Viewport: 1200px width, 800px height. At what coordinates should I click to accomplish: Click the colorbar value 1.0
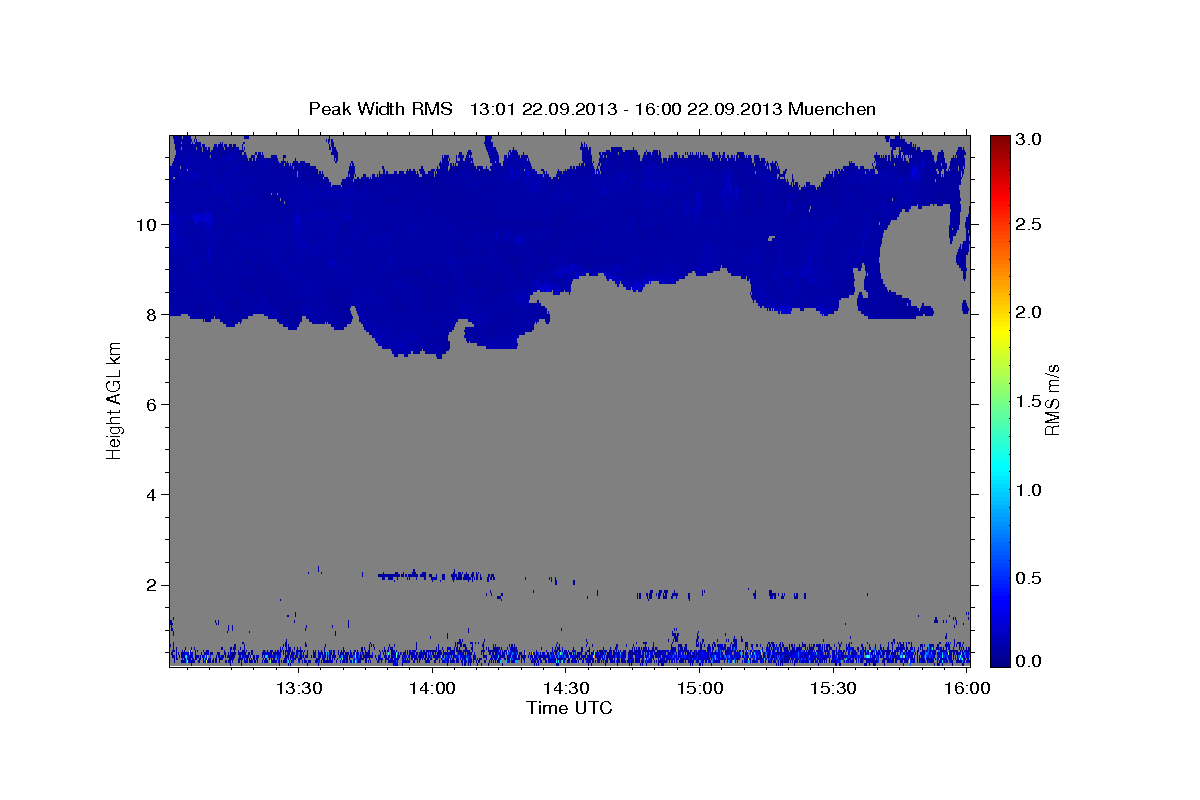[1029, 490]
